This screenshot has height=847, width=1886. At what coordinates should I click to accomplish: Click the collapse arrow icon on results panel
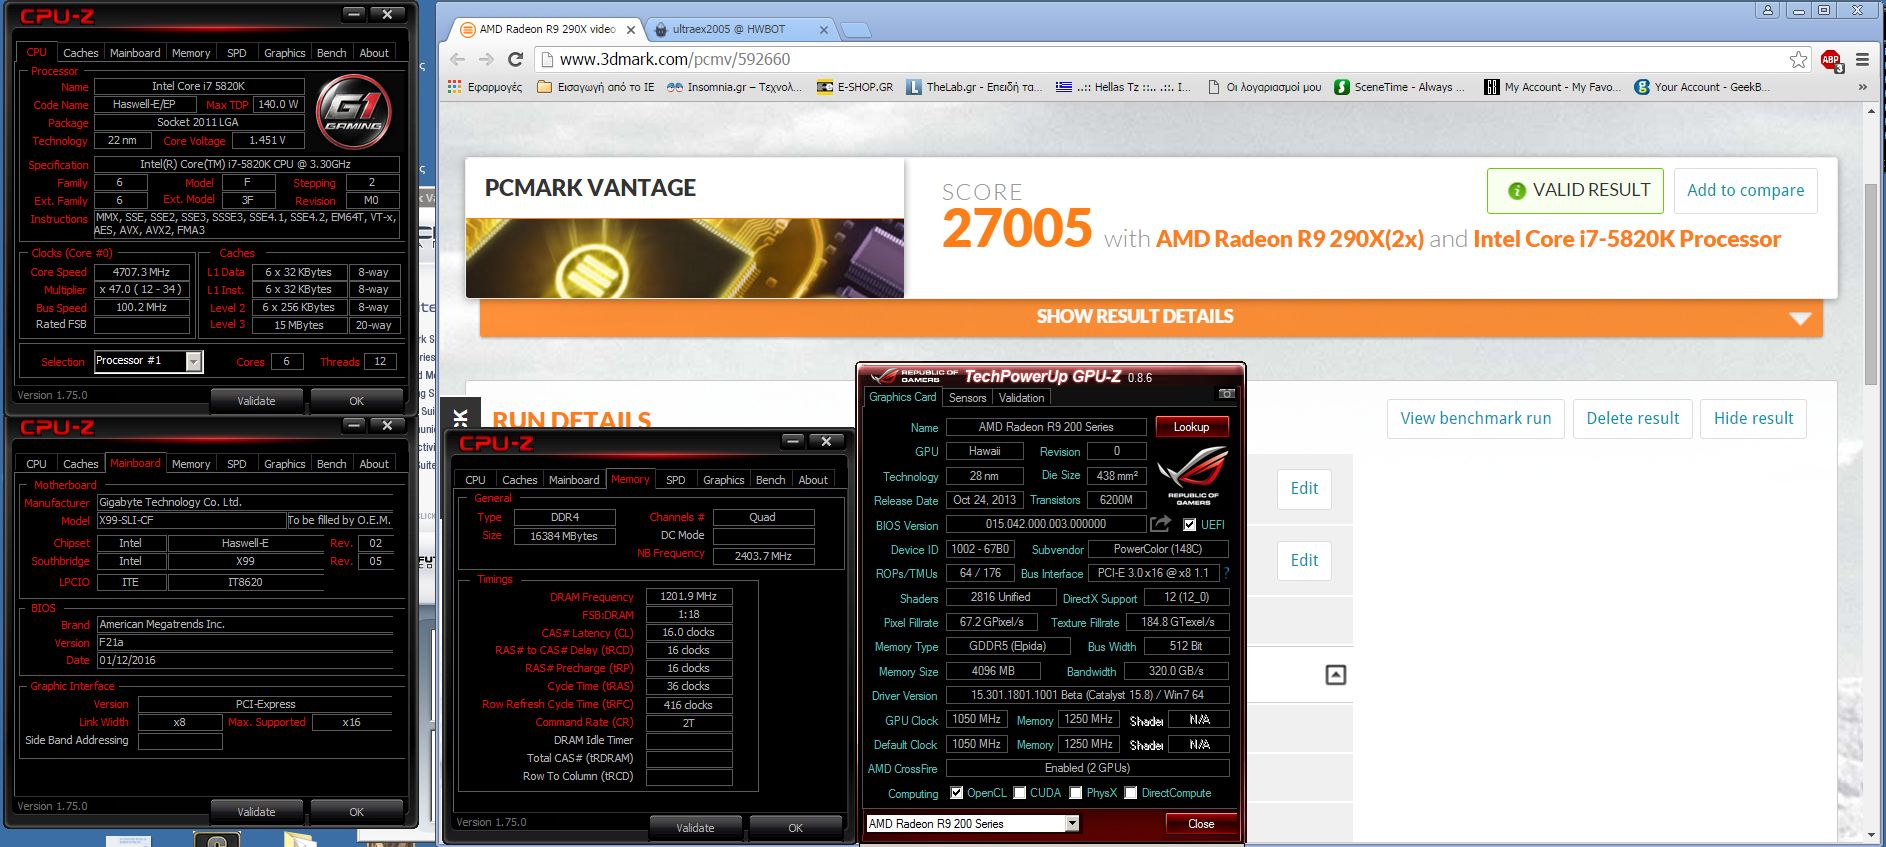1335,675
